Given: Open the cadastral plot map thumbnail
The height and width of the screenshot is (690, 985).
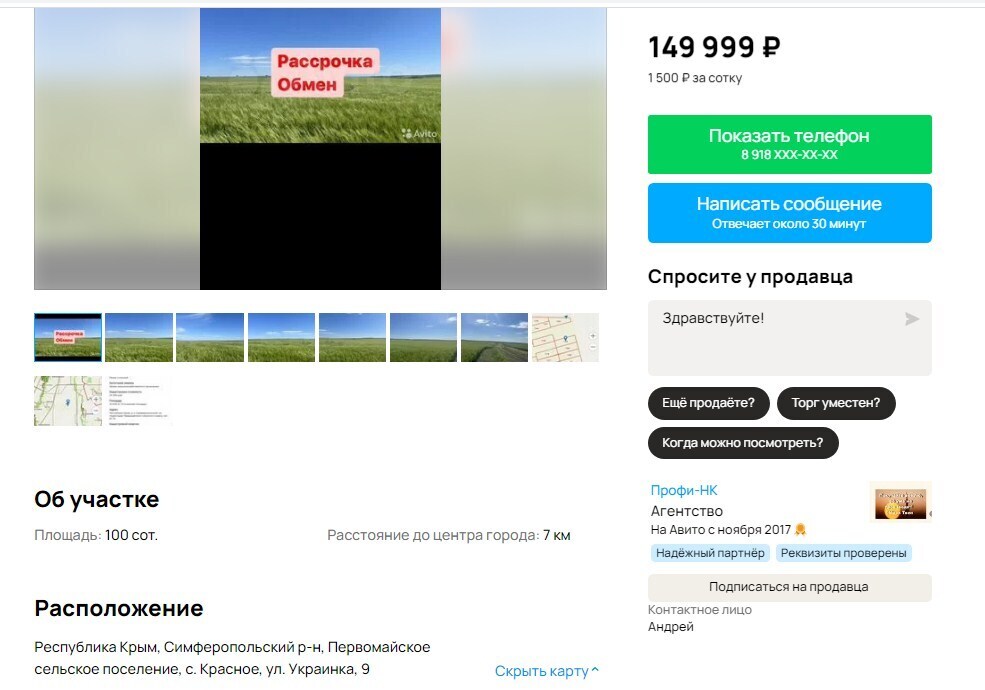Looking at the screenshot, I should (565, 337).
